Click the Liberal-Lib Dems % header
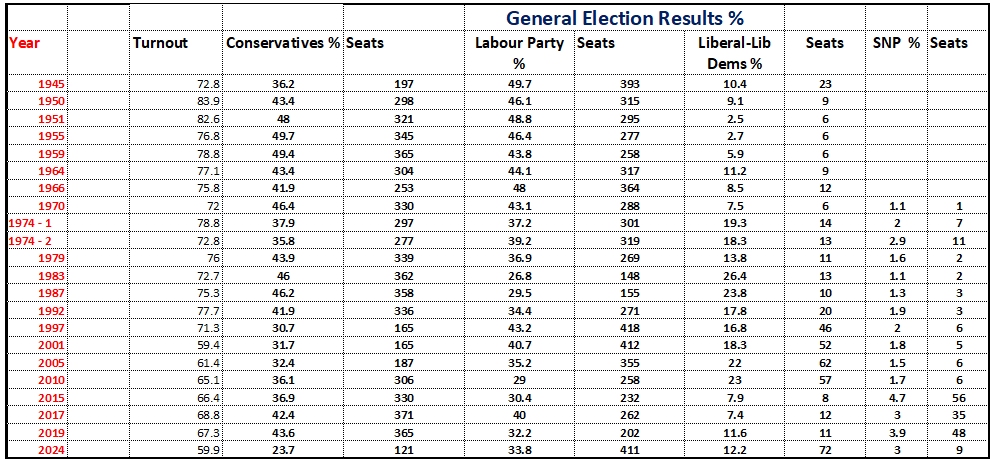Screen dimensions: 990x460 [x=732, y=53]
